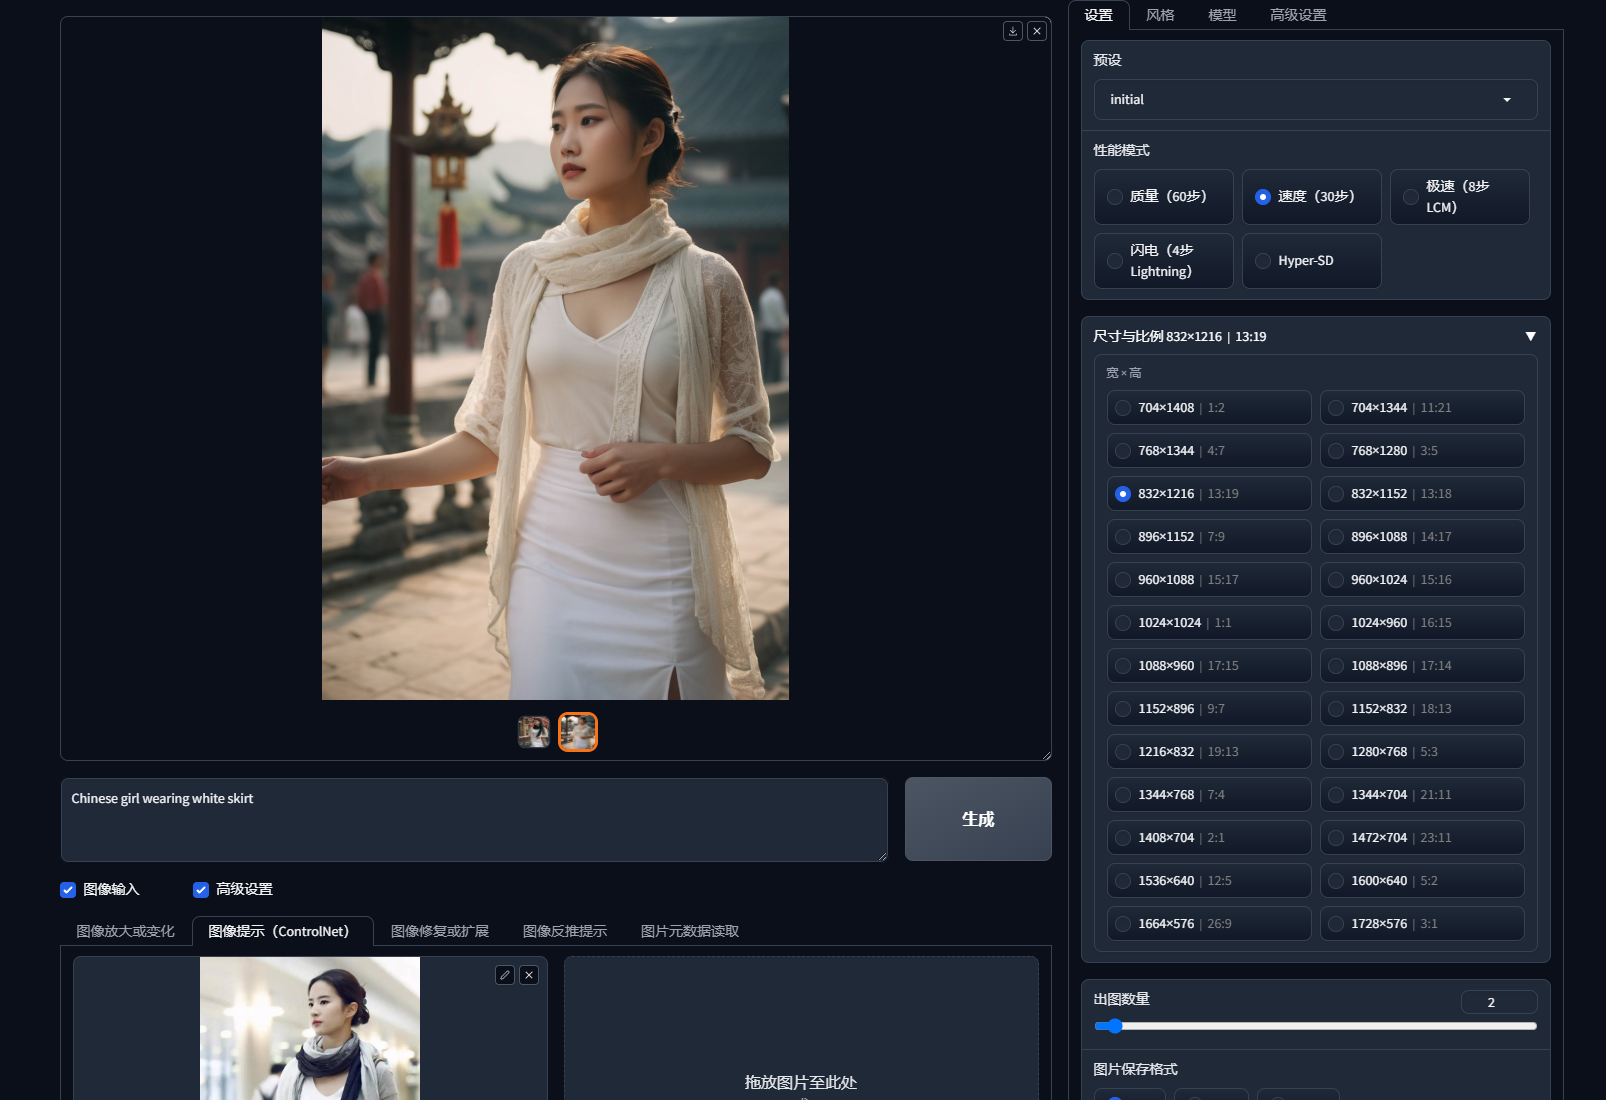Select Hyper-SD performance mode

pyautogui.click(x=1311, y=261)
